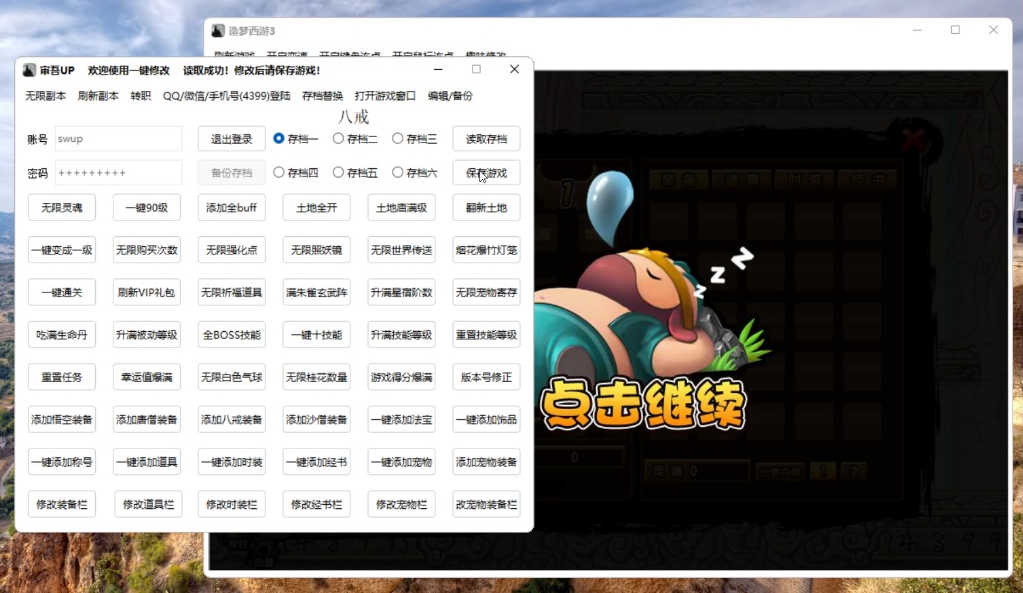
Task: Select the 存档六 save slot radio button
Action: (x=415, y=173)
